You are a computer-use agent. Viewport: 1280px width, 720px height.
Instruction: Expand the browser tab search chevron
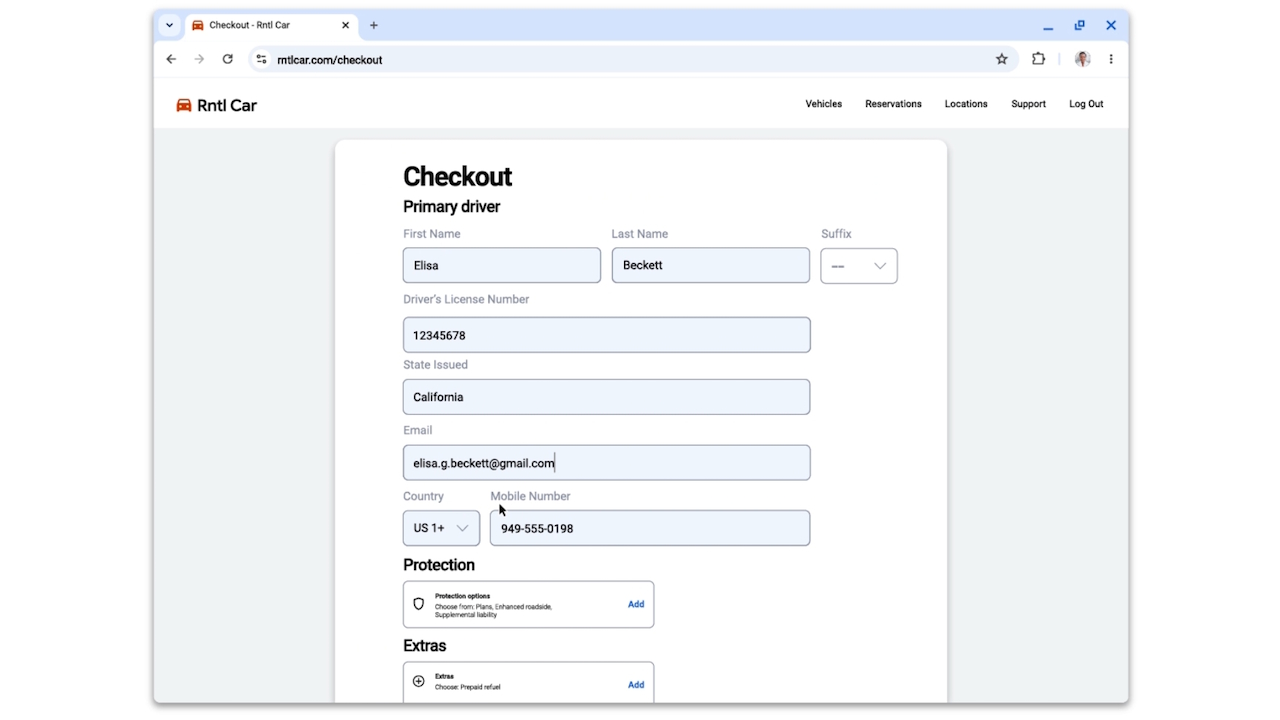(x=168, y=25)
